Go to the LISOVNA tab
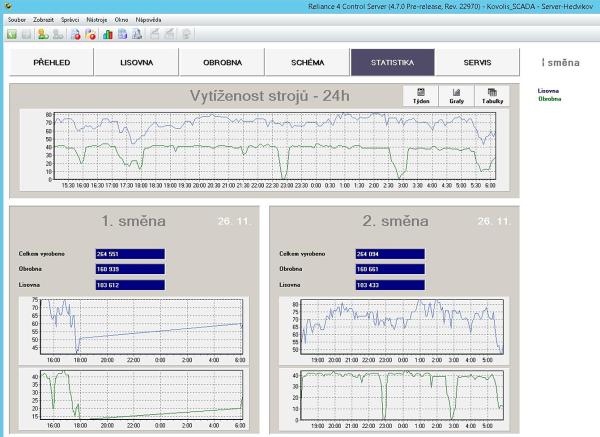Image resolution: width=600 pixels, height=437 pixels. tap(136, 62)
